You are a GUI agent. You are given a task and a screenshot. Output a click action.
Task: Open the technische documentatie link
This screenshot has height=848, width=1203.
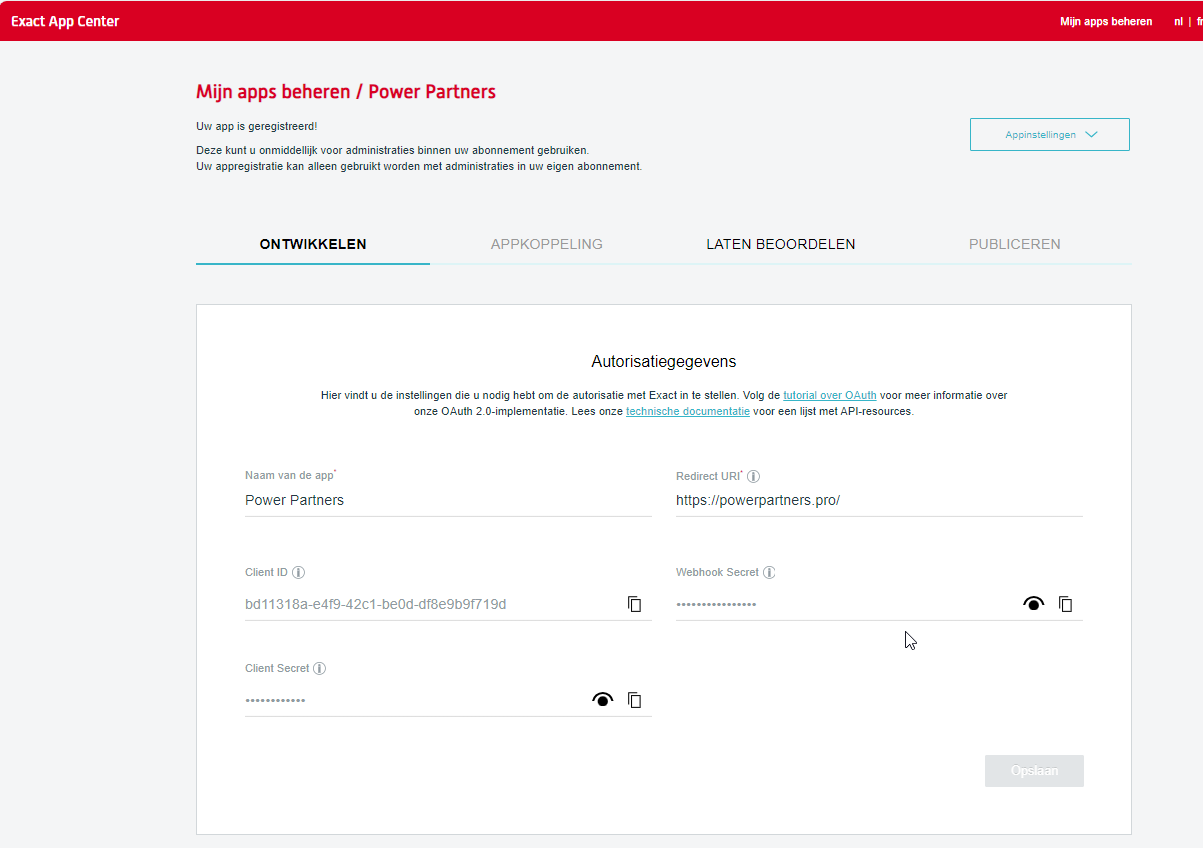coord(688,411)
